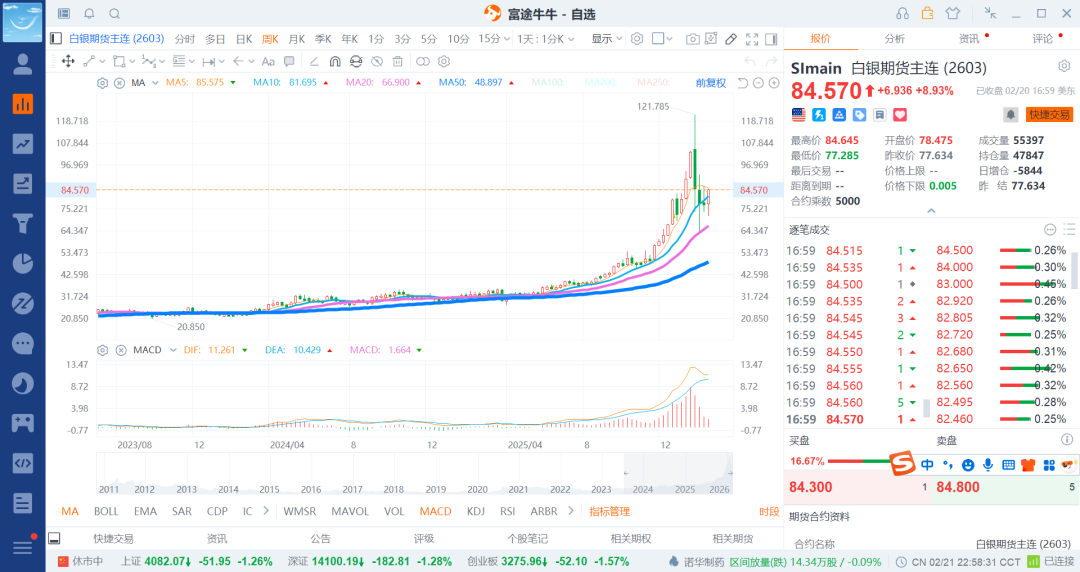The width and height of the screenshot is (1080, 572).
Task: Select the text annotation Aa tool
Action: point(269,61)
